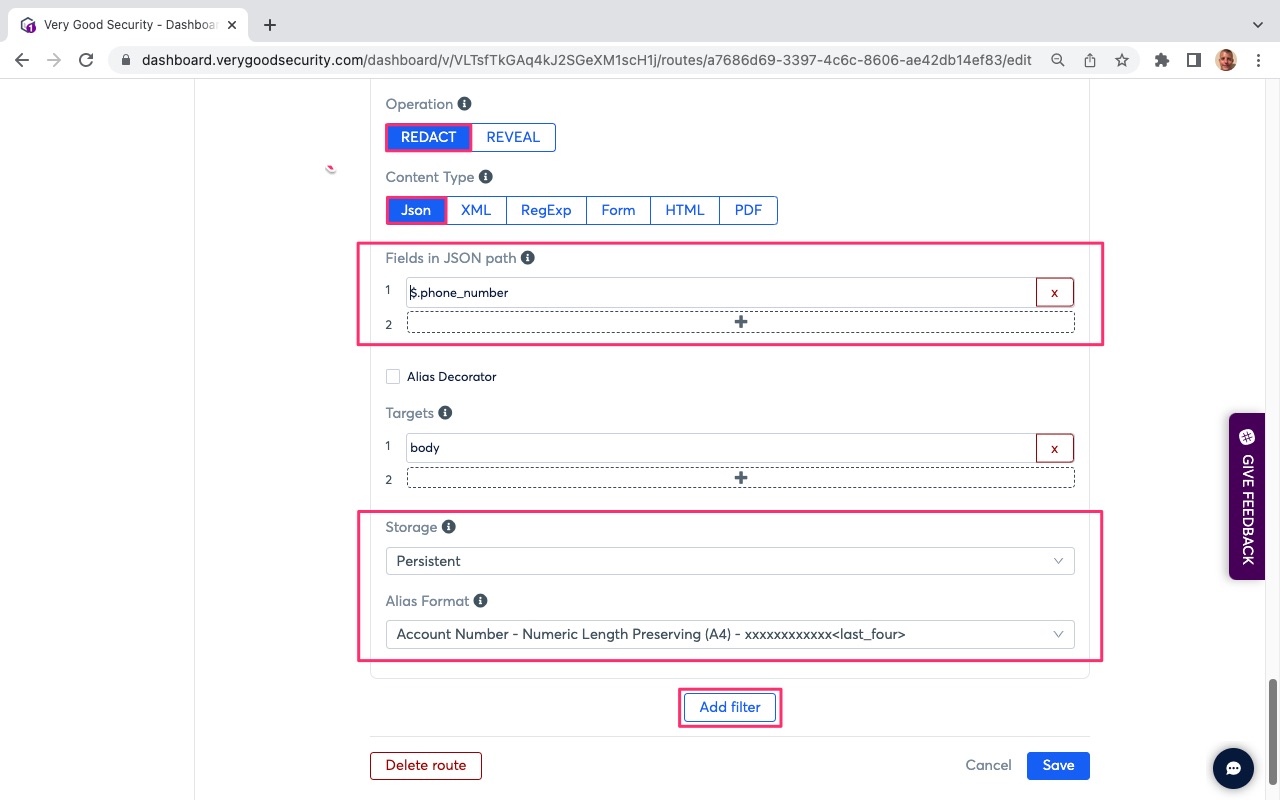Click the Delete route button
This screenshot has height=800, width=1280.
426,765
